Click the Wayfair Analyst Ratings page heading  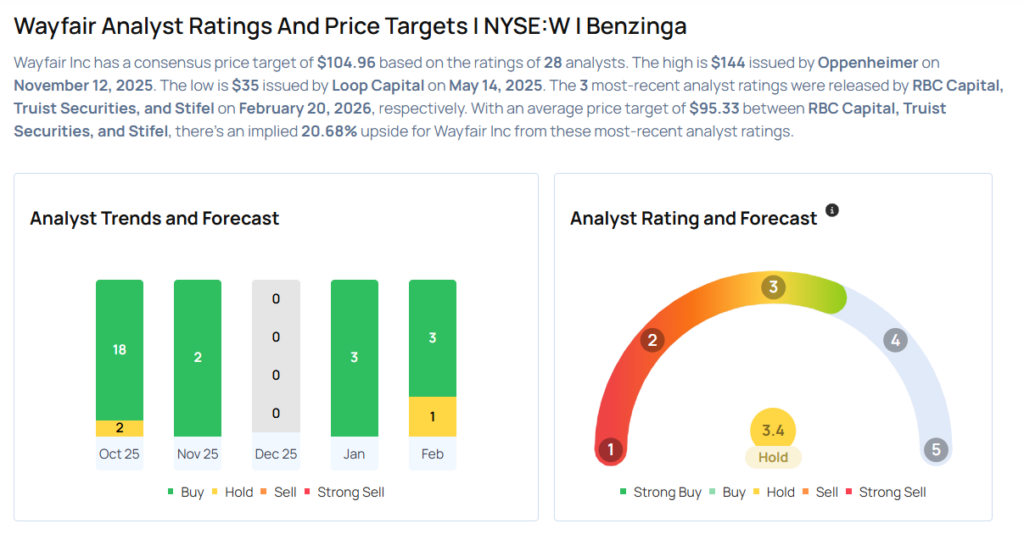click(x=350, y=25)
